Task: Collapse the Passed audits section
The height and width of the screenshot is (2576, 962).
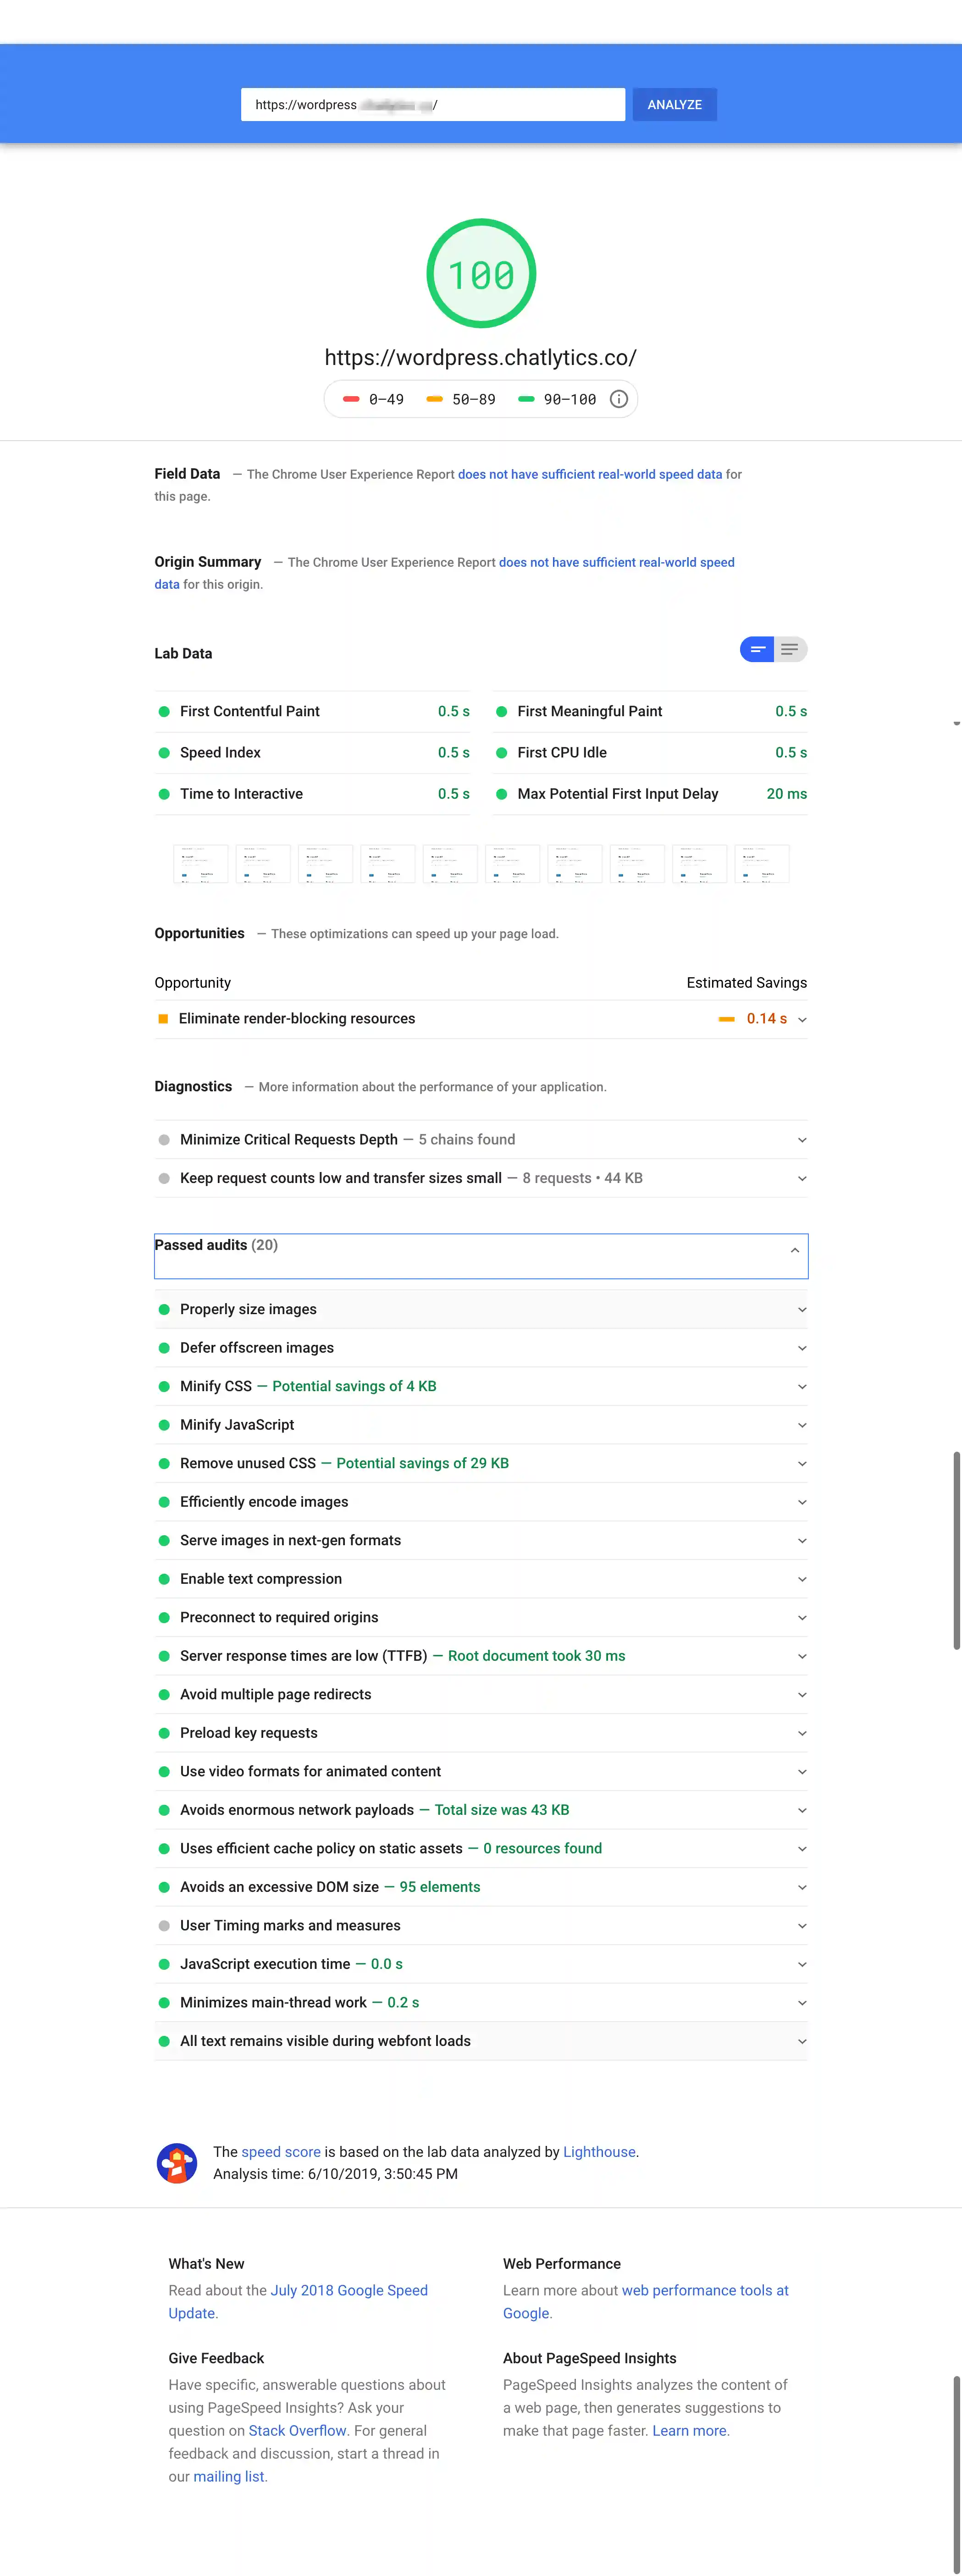Action: (793, 1250)
